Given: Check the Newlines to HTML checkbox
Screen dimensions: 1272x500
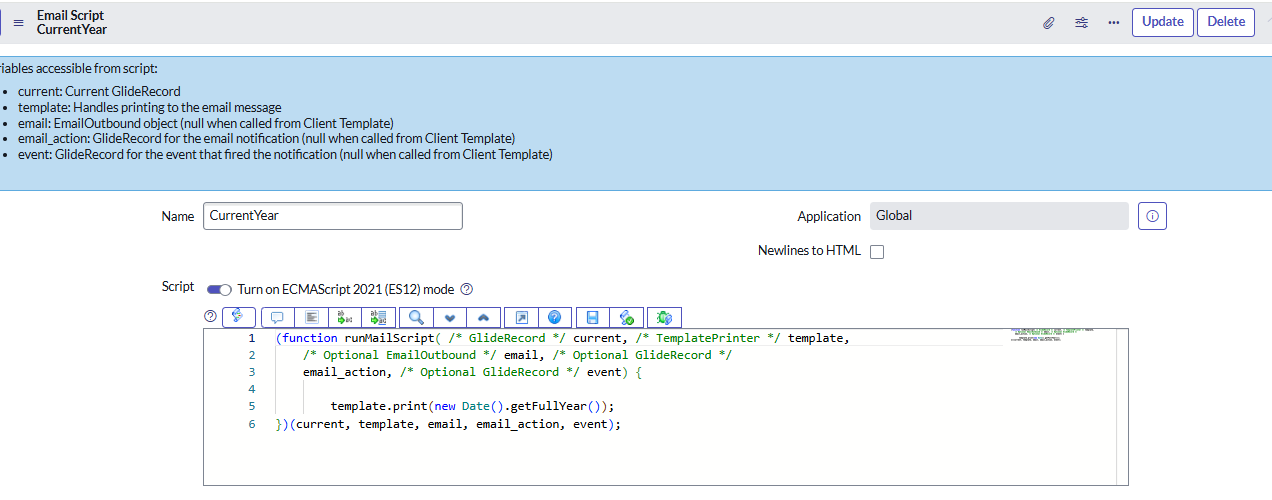Looking at the screenshot, I should click(877, 252).
